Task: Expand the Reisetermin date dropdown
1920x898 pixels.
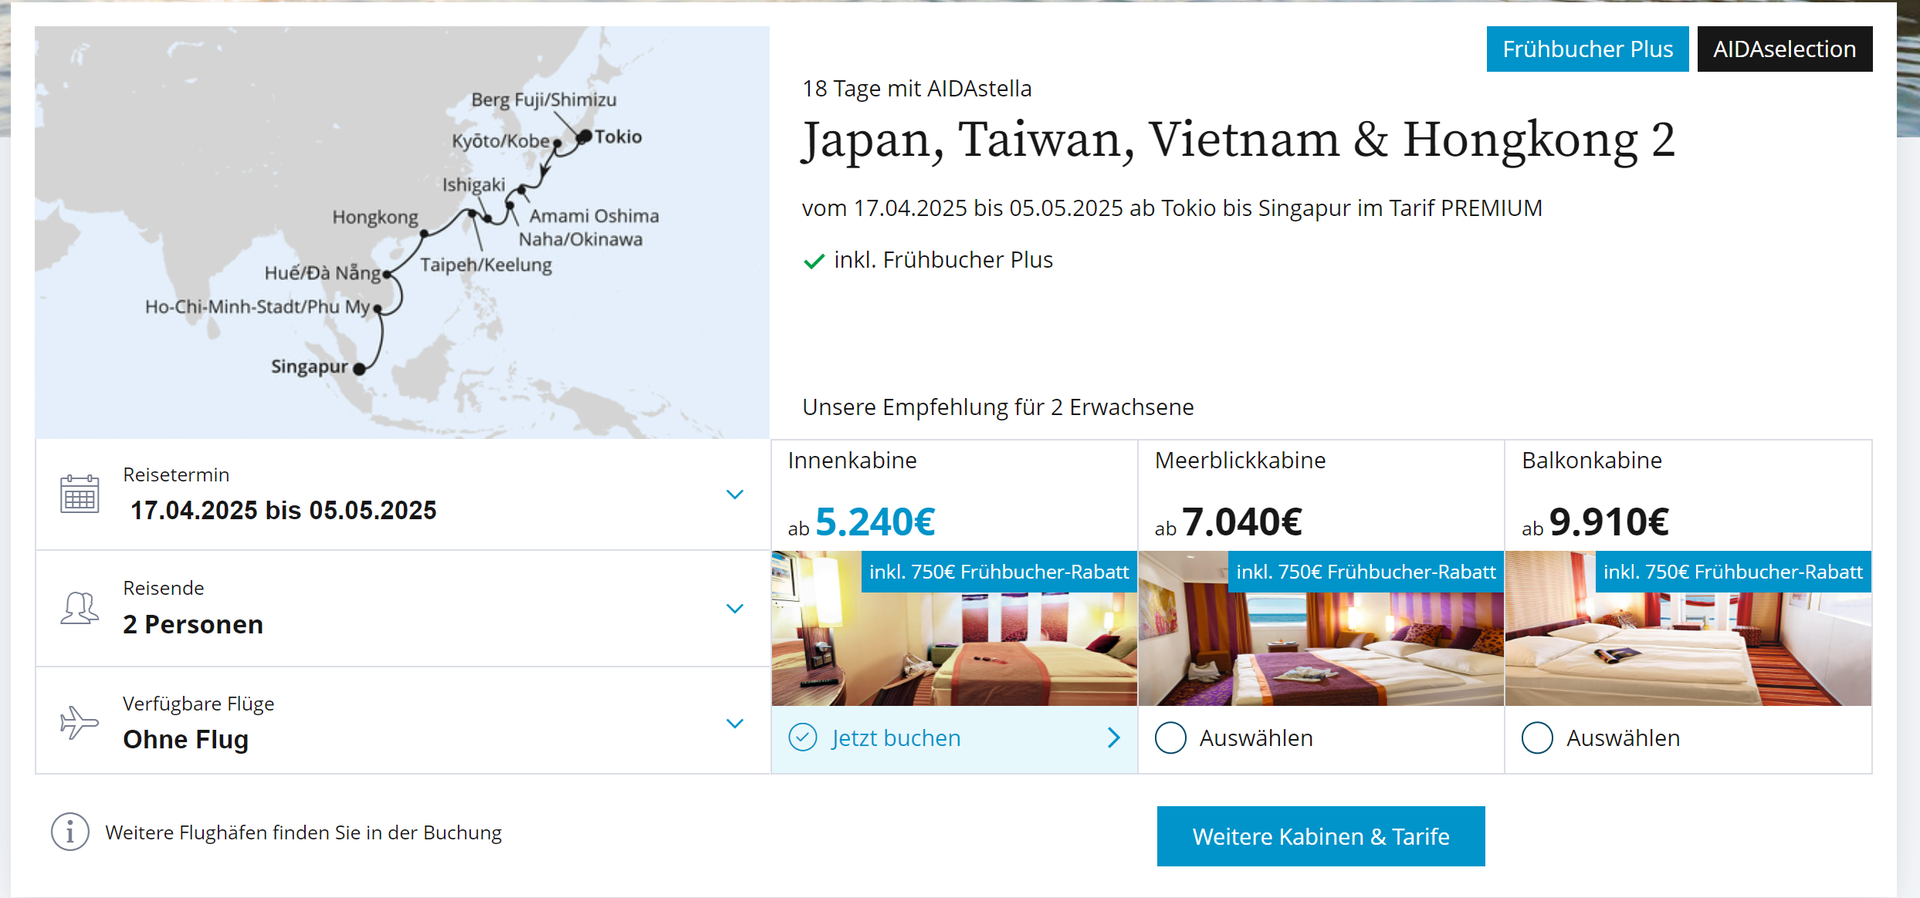Action: click(x=735, y=495)
